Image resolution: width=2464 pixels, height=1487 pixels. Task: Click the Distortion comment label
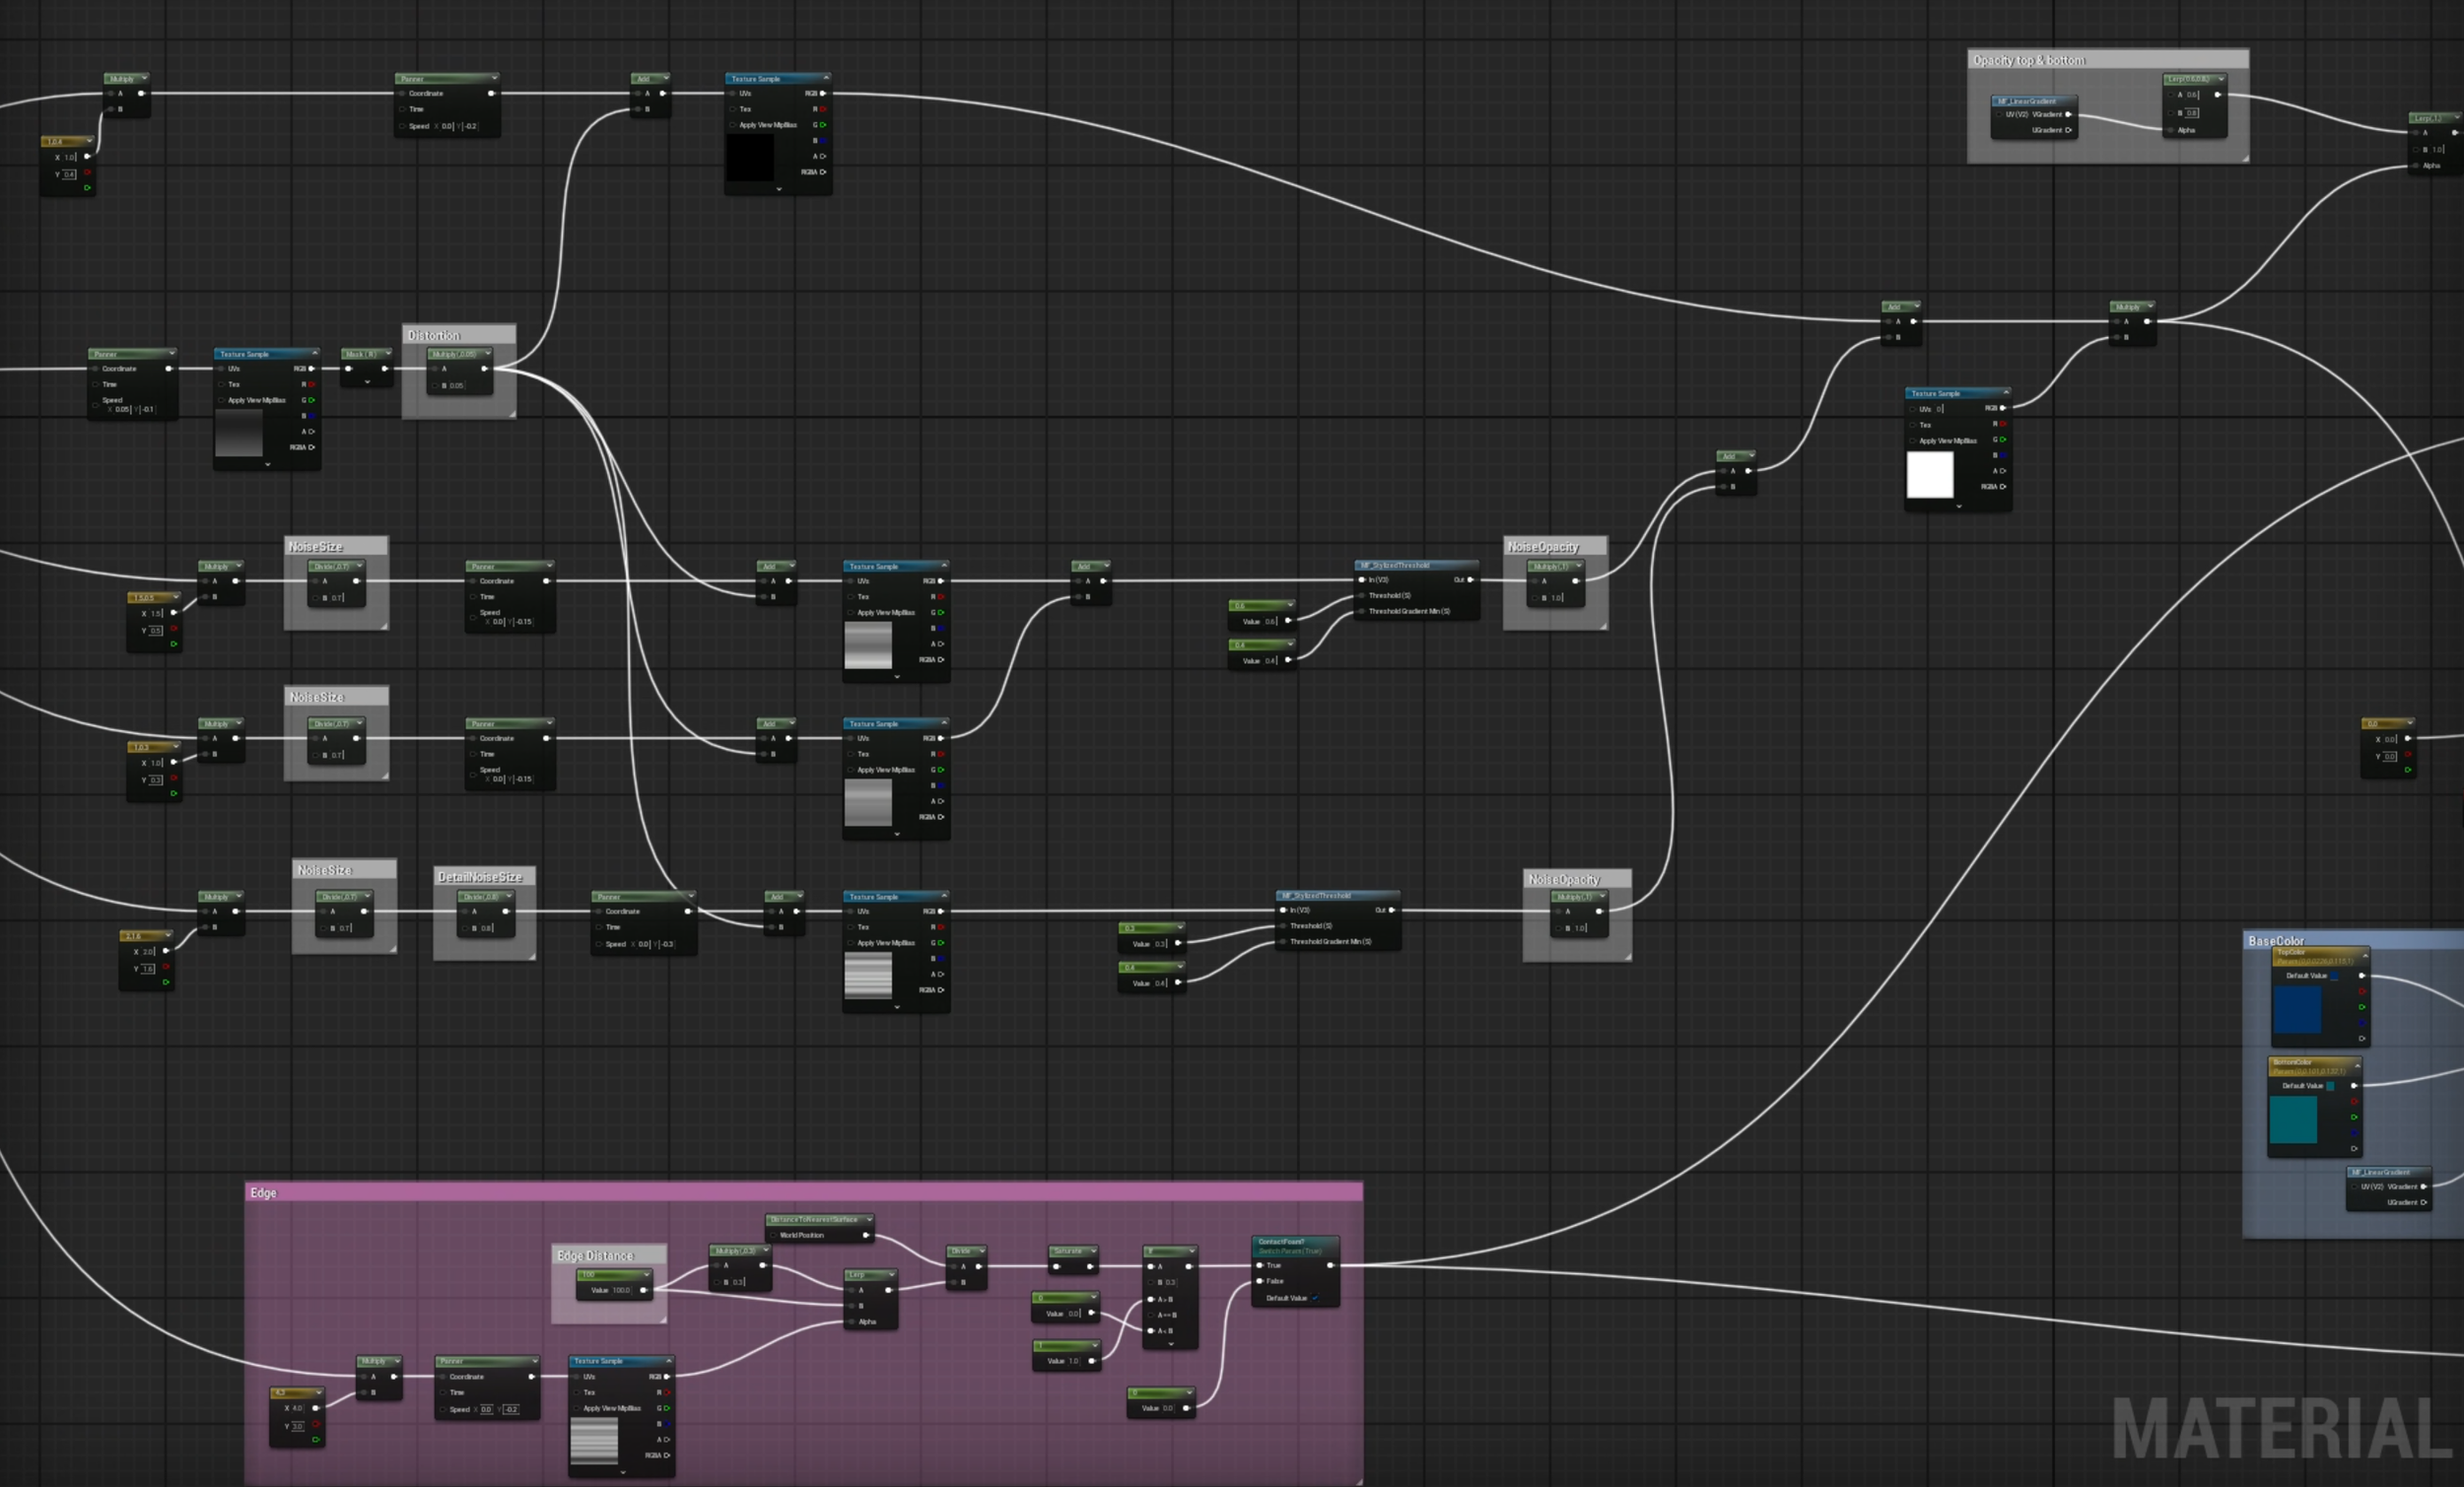[x=434, y=335]
